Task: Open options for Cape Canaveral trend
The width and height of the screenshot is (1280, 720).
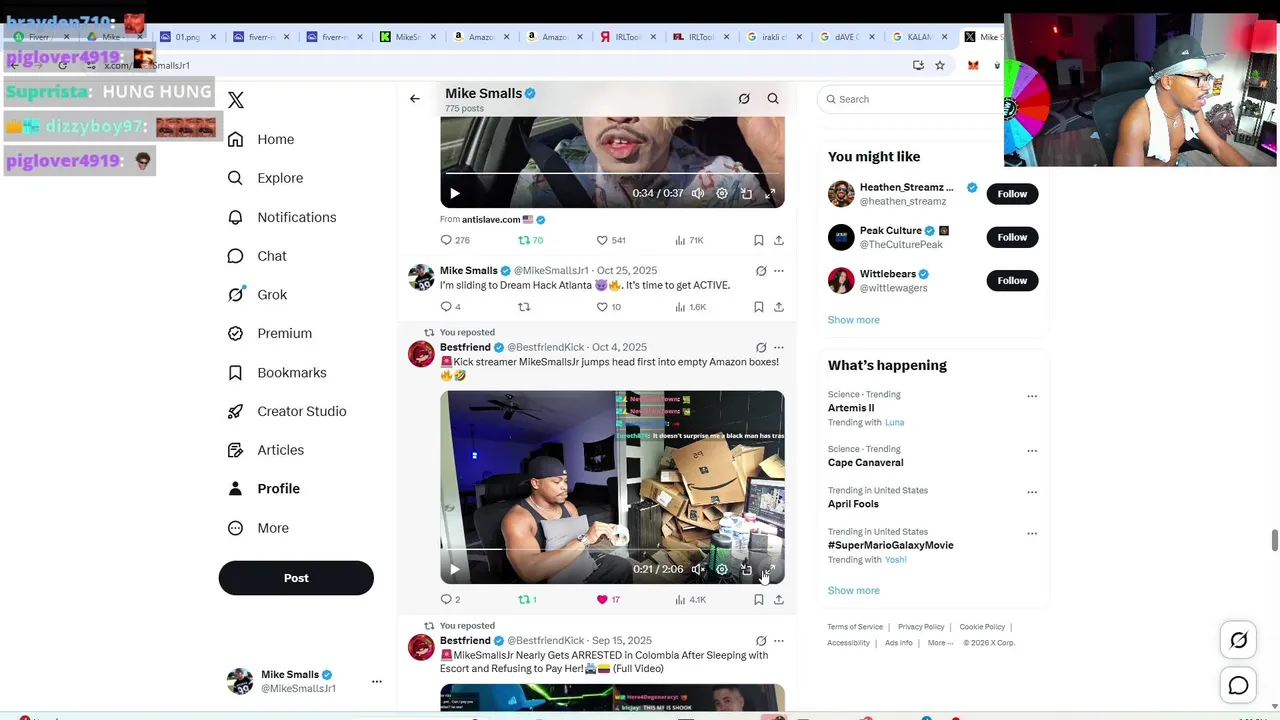Action: (1032, 451)
